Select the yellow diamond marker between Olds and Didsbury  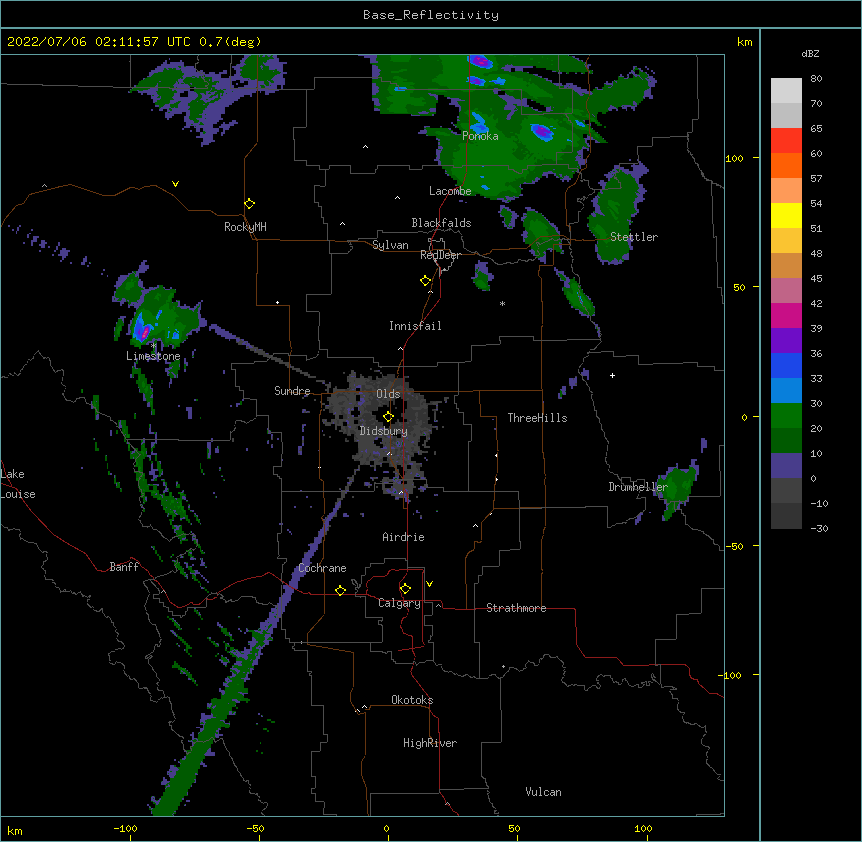click(388, 417)
